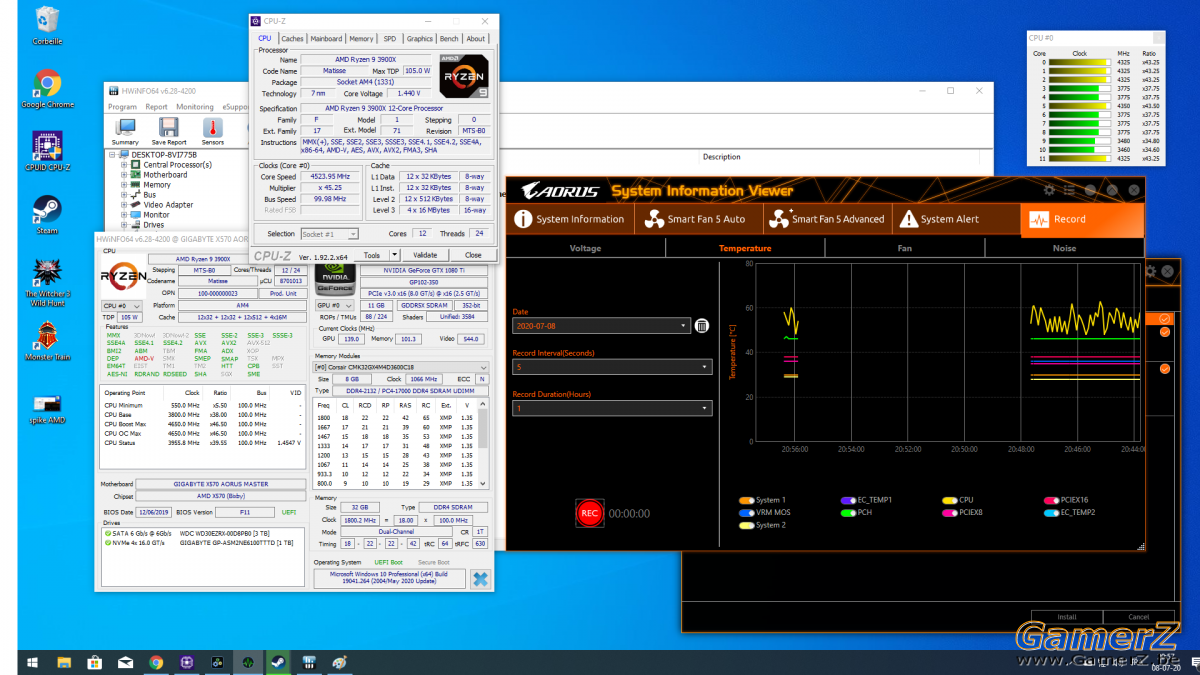Select the Memory item in the HWiNFO tree

157,185
